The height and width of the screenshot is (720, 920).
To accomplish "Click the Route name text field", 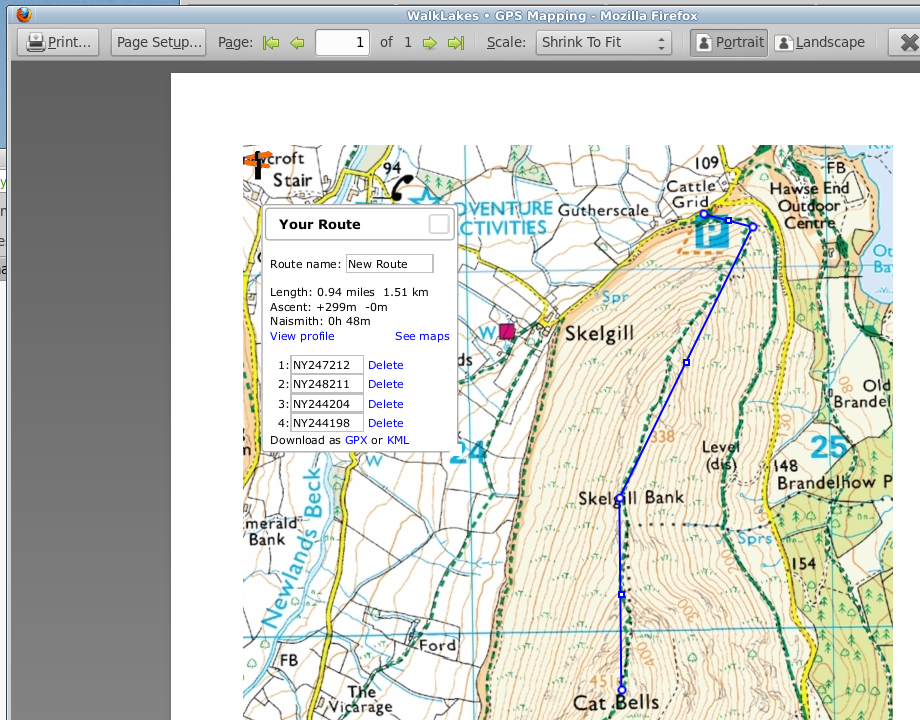I will click(x=390, y=263).
